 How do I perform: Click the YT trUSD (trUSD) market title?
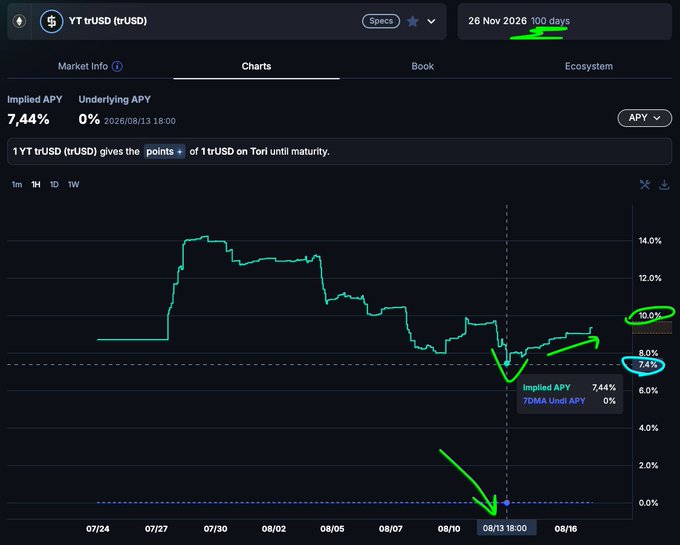click(108, 21)
